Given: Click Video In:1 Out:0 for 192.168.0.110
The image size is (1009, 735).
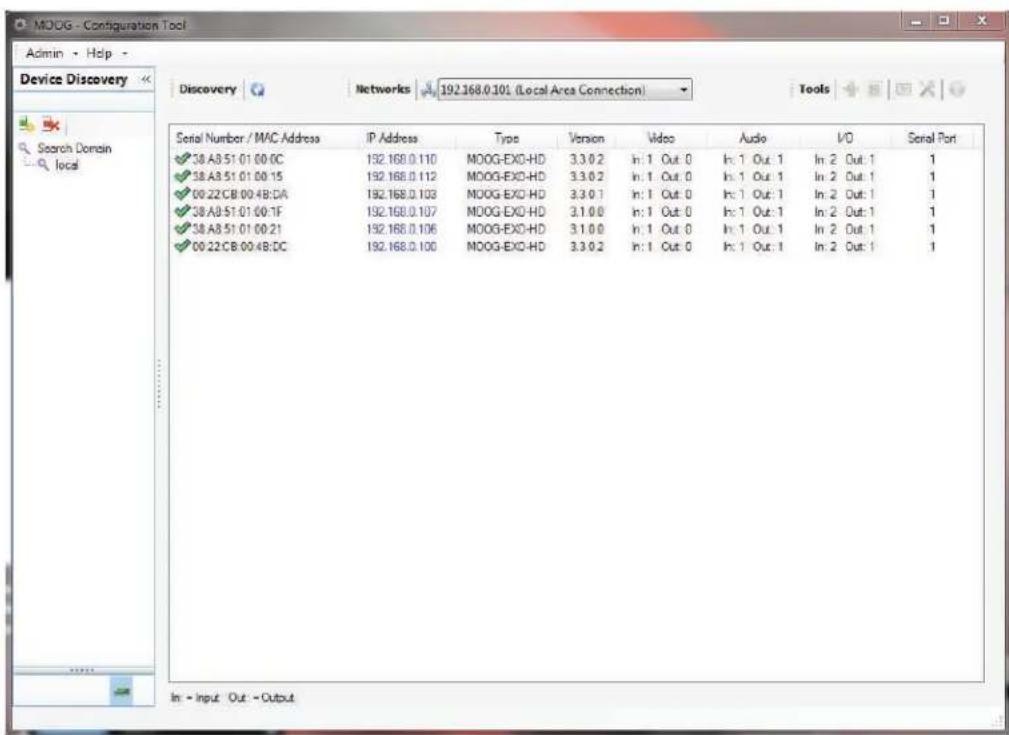Looking at the screenshot, I should [661, 159].
